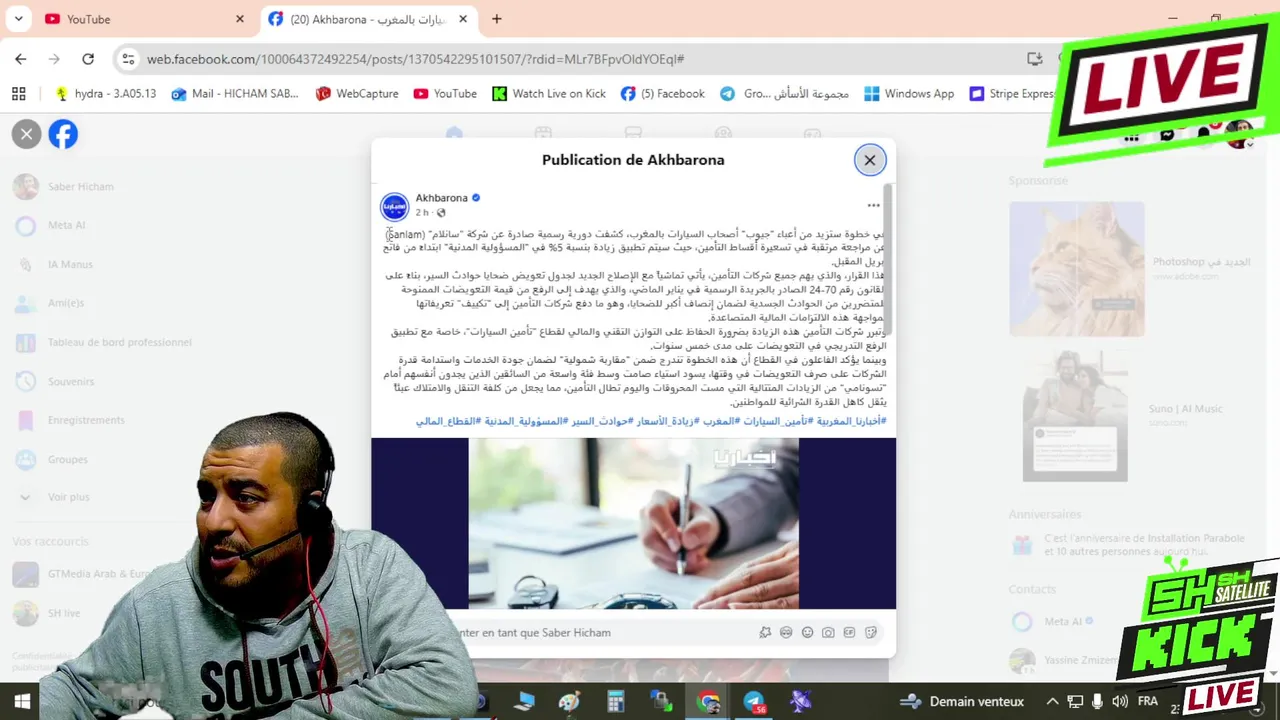Select the Akhbarona Facebook tab
Screen dimensions: 1280x720
pos(366,19)
